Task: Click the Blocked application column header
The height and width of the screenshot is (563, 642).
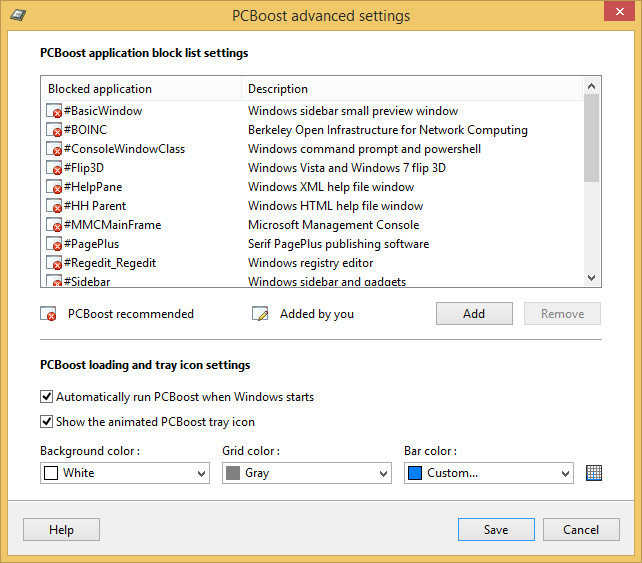Action: tap(141, 89)
